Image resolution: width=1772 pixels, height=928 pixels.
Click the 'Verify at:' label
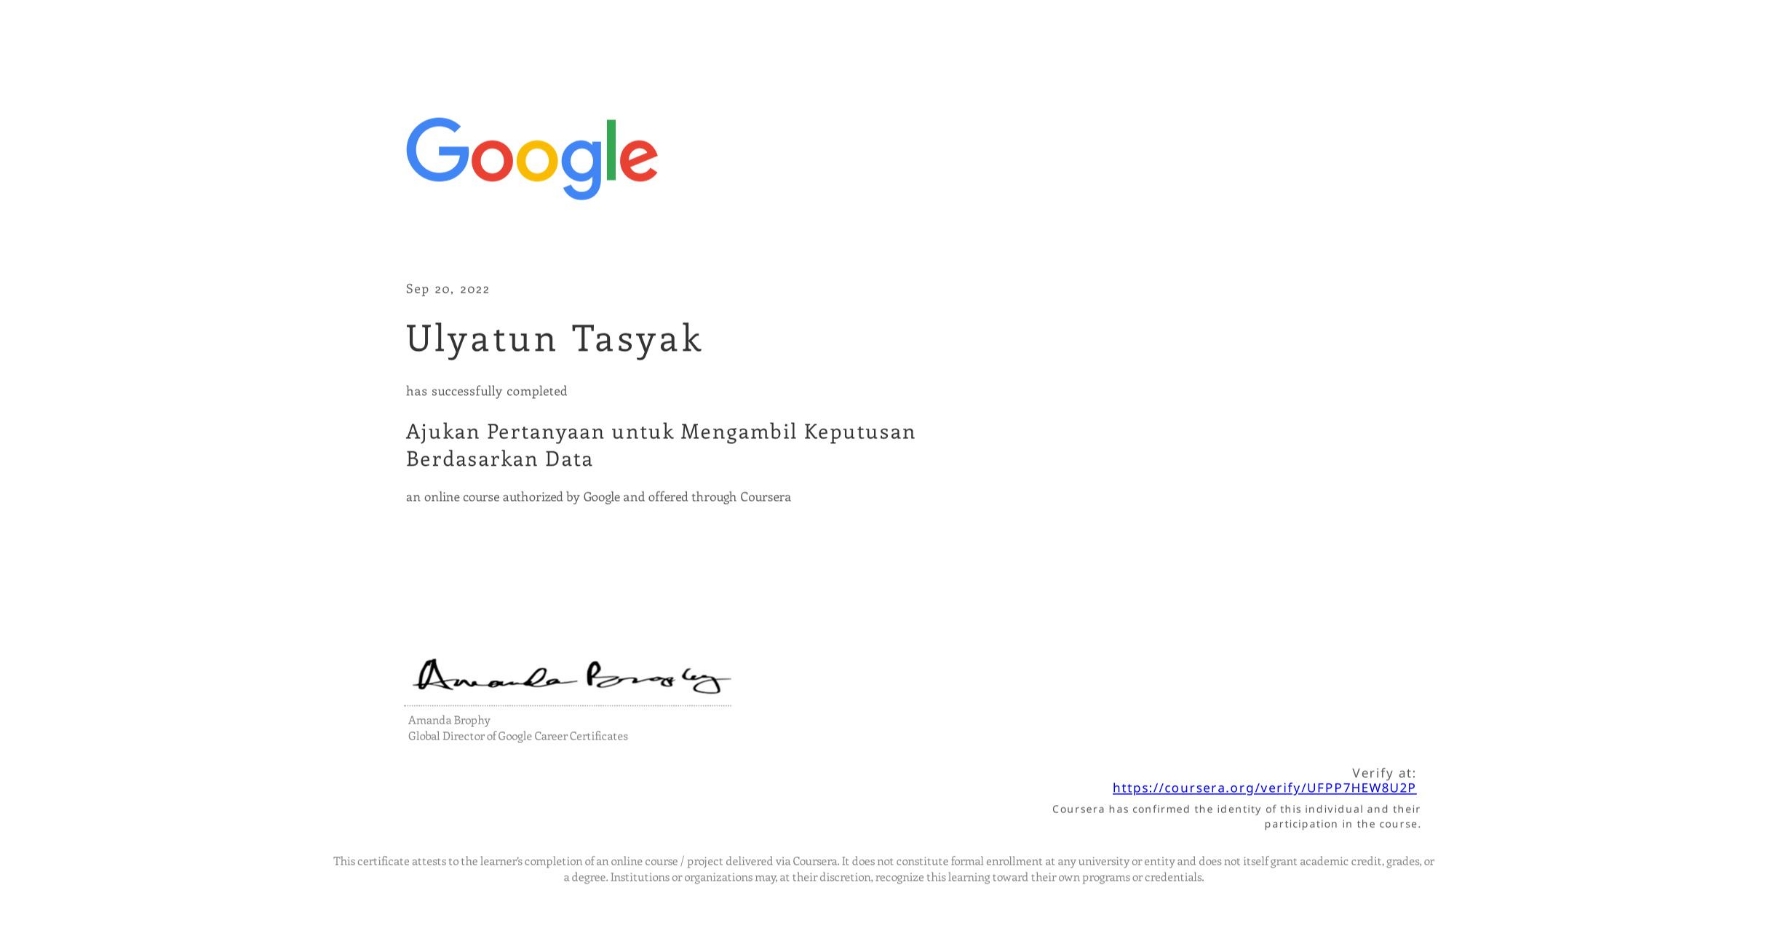[1384, 773]
